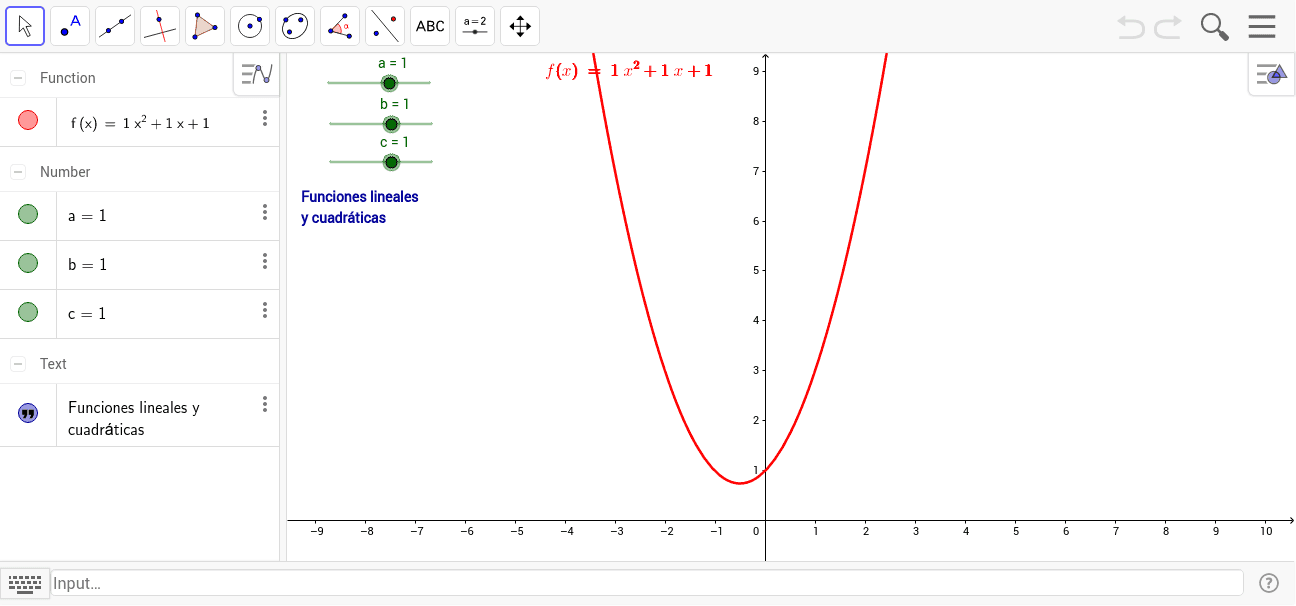Viewport: 1296px width, 606px height.
Task: Choose the ABC Text tool
Action: (430, 26)
